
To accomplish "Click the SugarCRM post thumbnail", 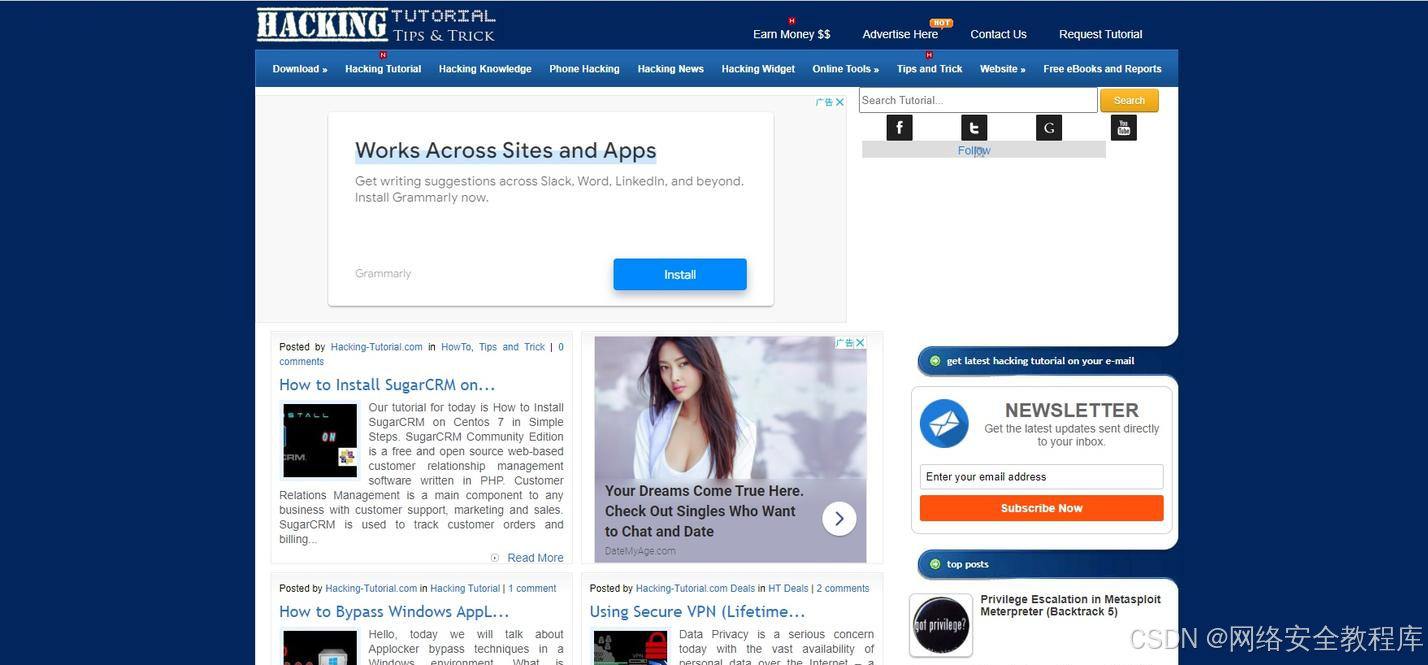I will 320,440.
